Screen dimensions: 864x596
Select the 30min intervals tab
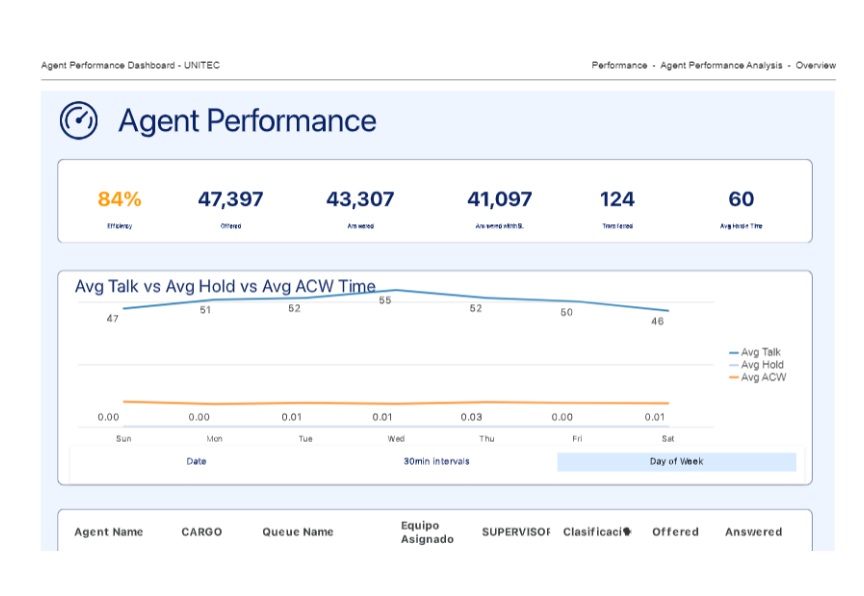[436, 462]
